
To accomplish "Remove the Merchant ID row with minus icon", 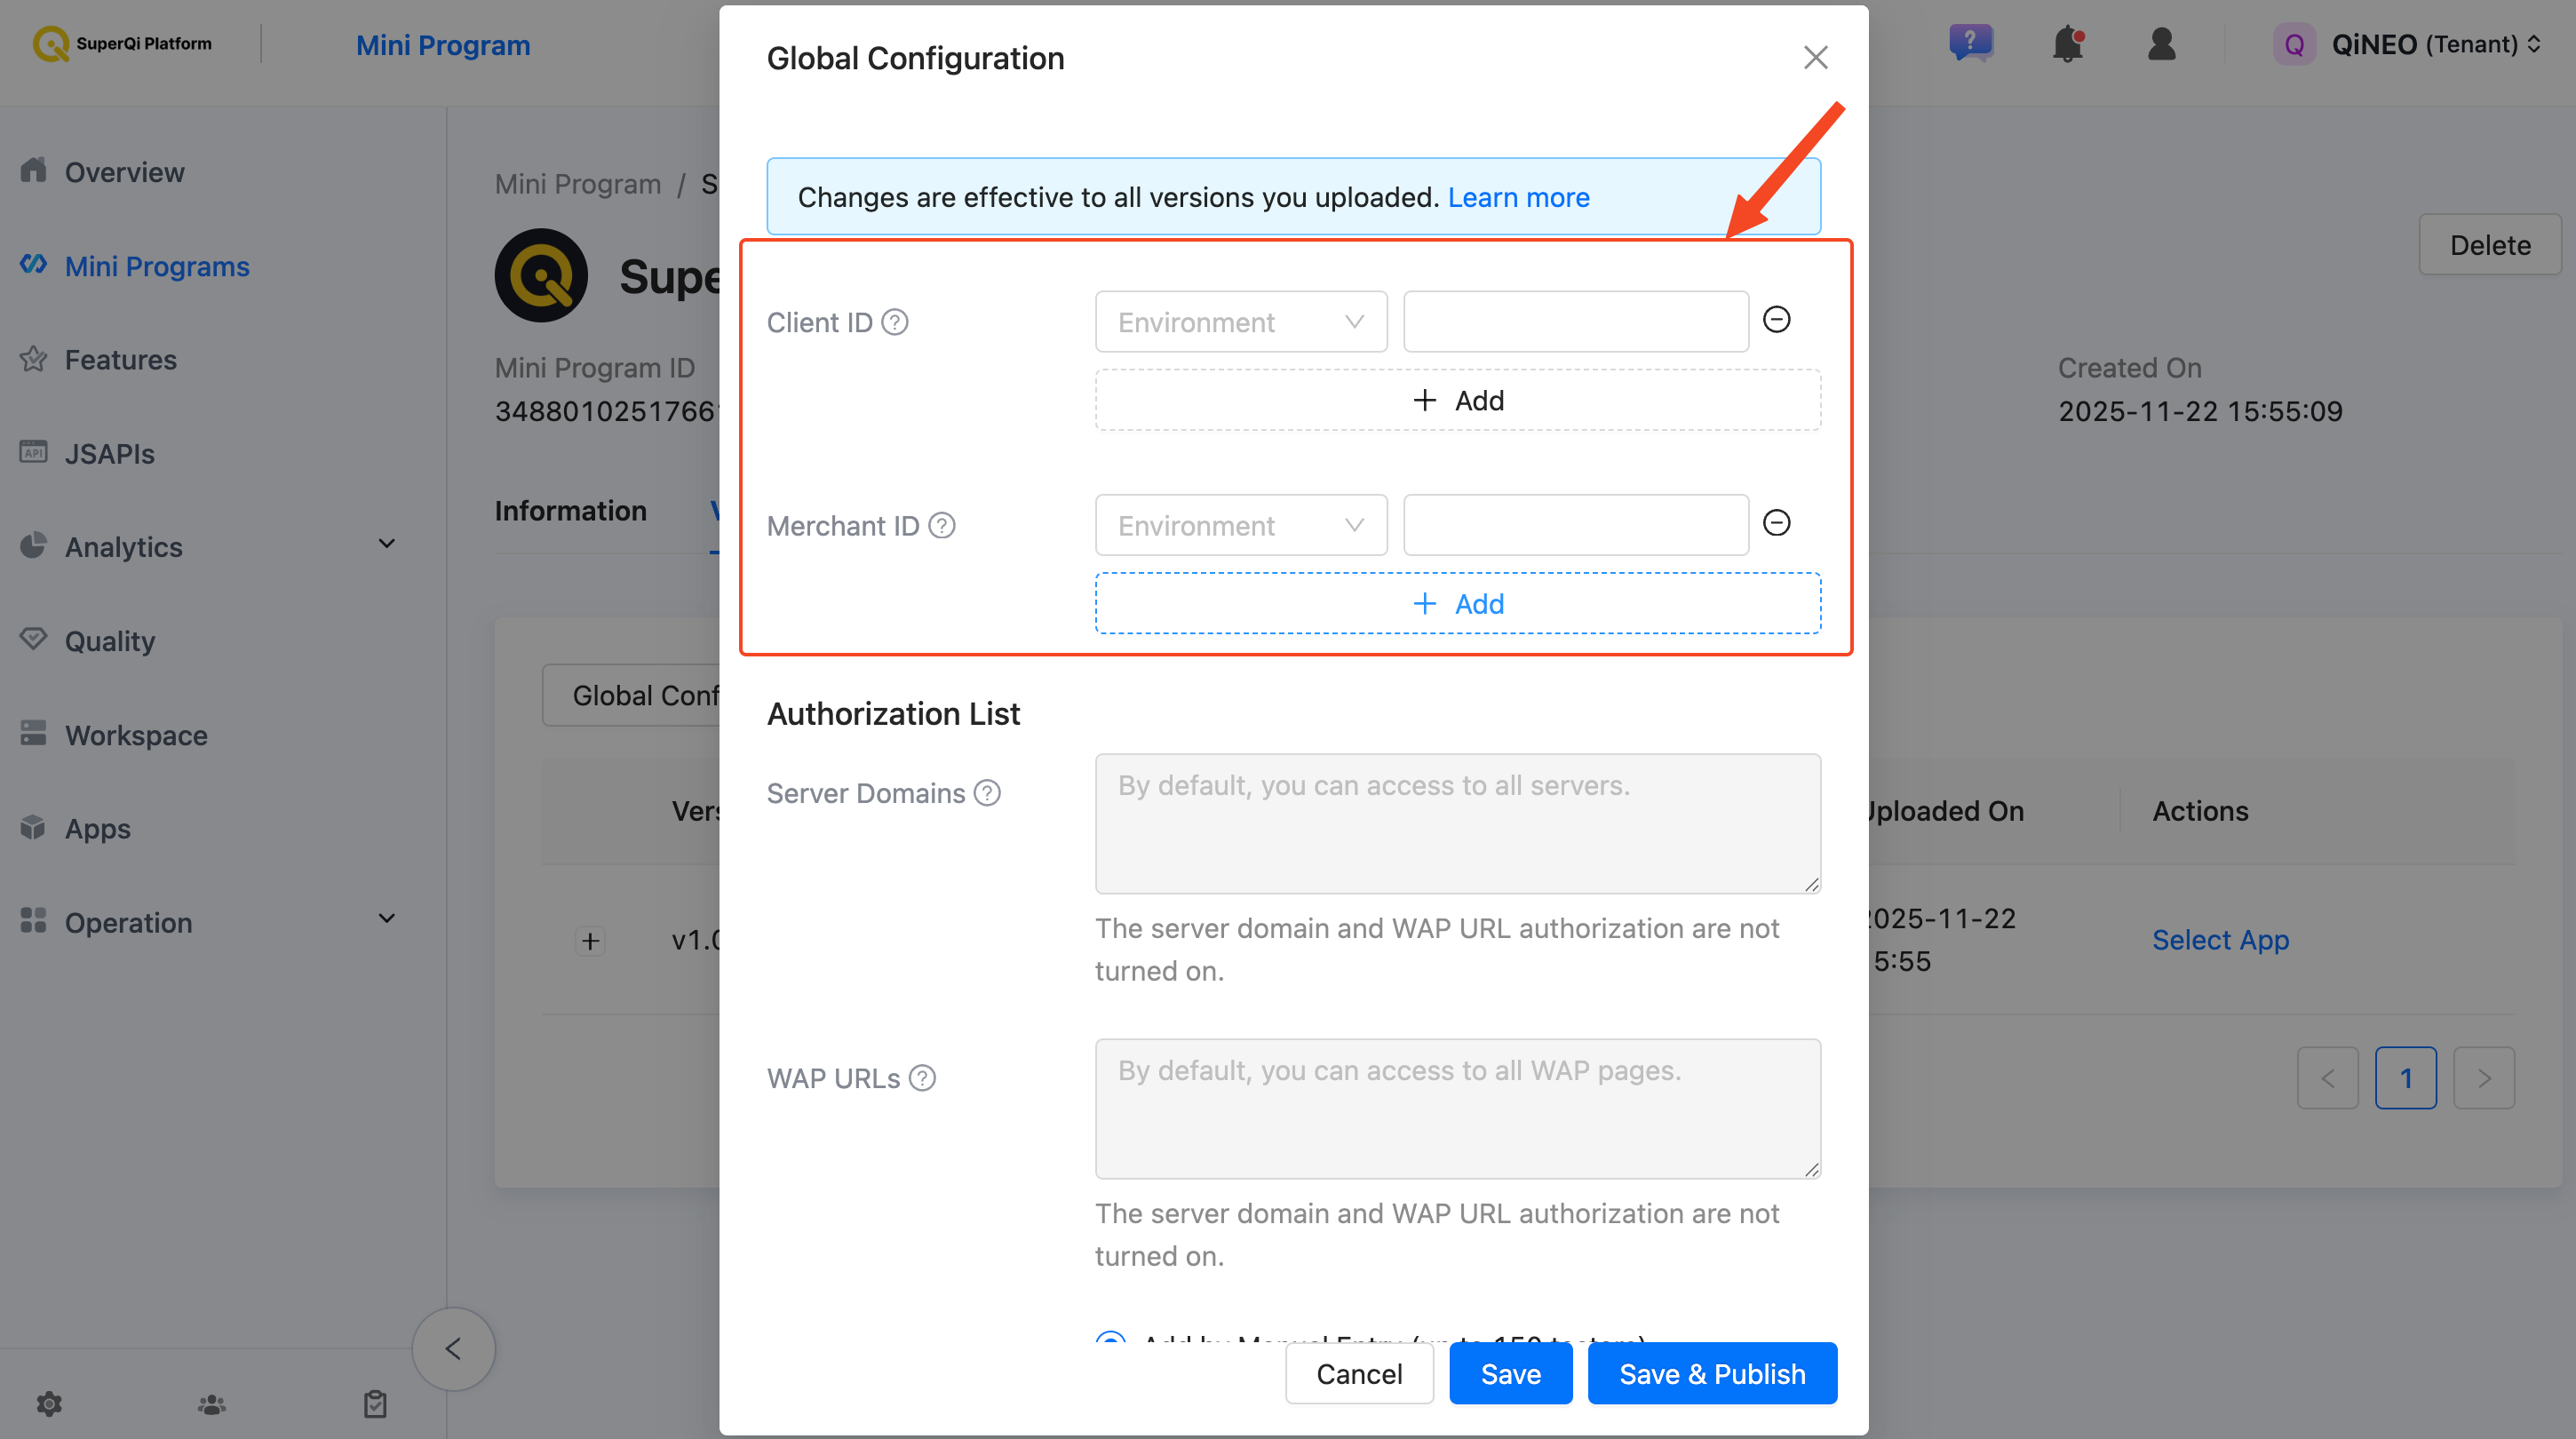I will click(1776, 523).
